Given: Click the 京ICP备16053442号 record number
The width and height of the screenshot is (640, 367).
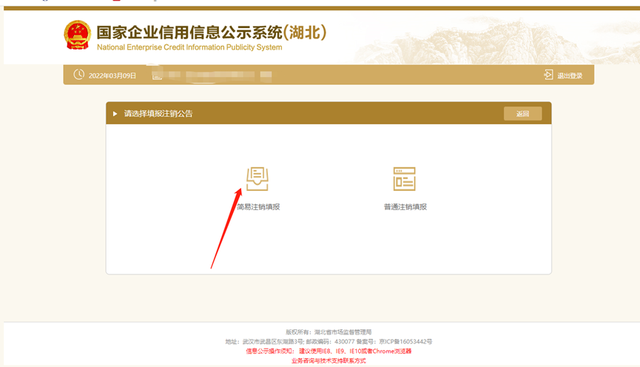Looking at the screenshot, I should pos(405,342).
